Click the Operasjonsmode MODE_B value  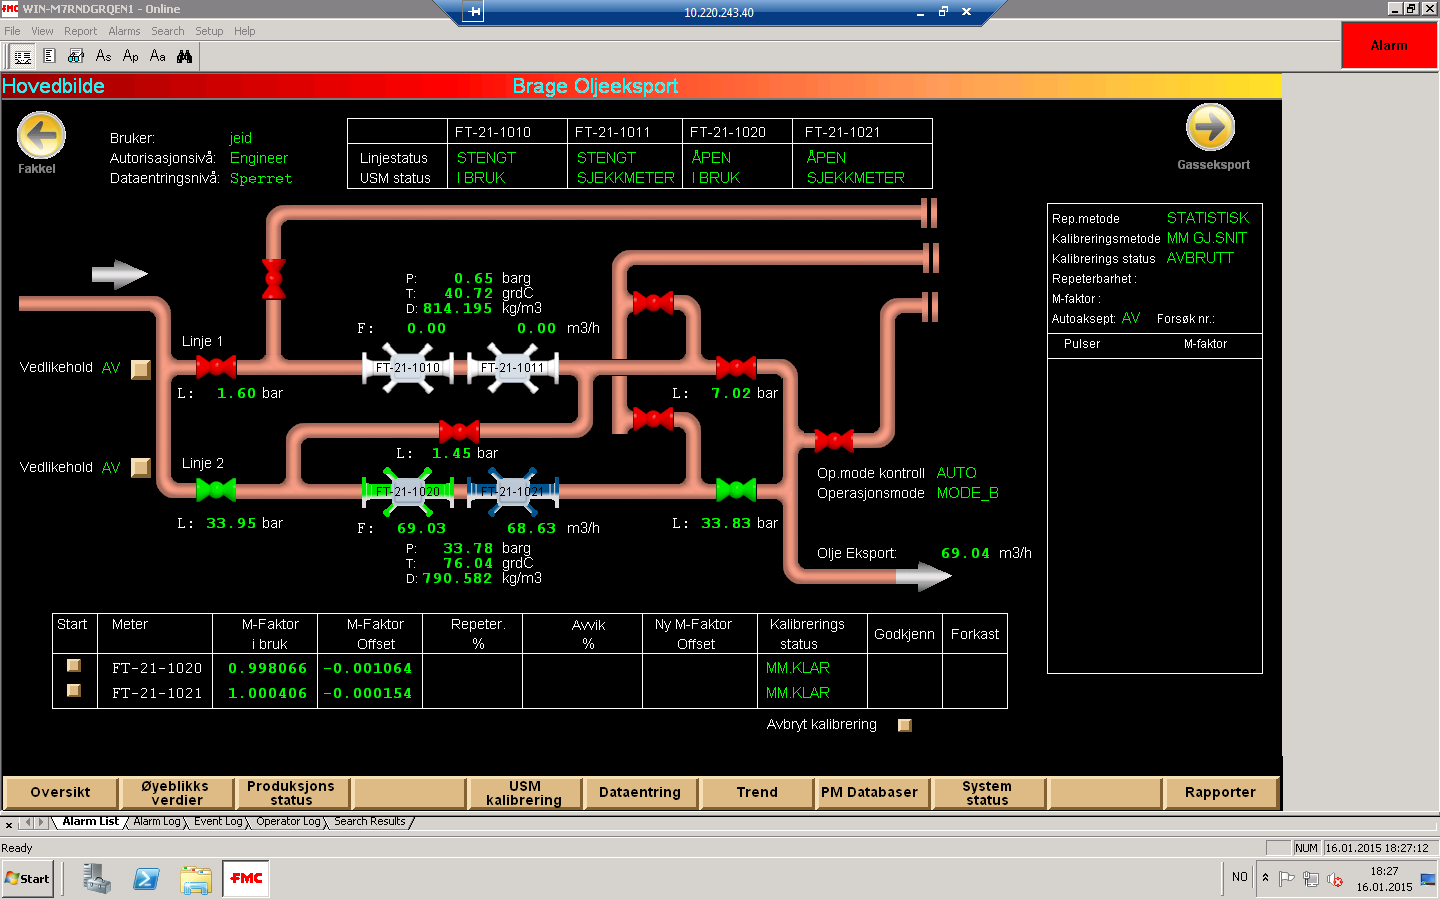click(967, 493)
